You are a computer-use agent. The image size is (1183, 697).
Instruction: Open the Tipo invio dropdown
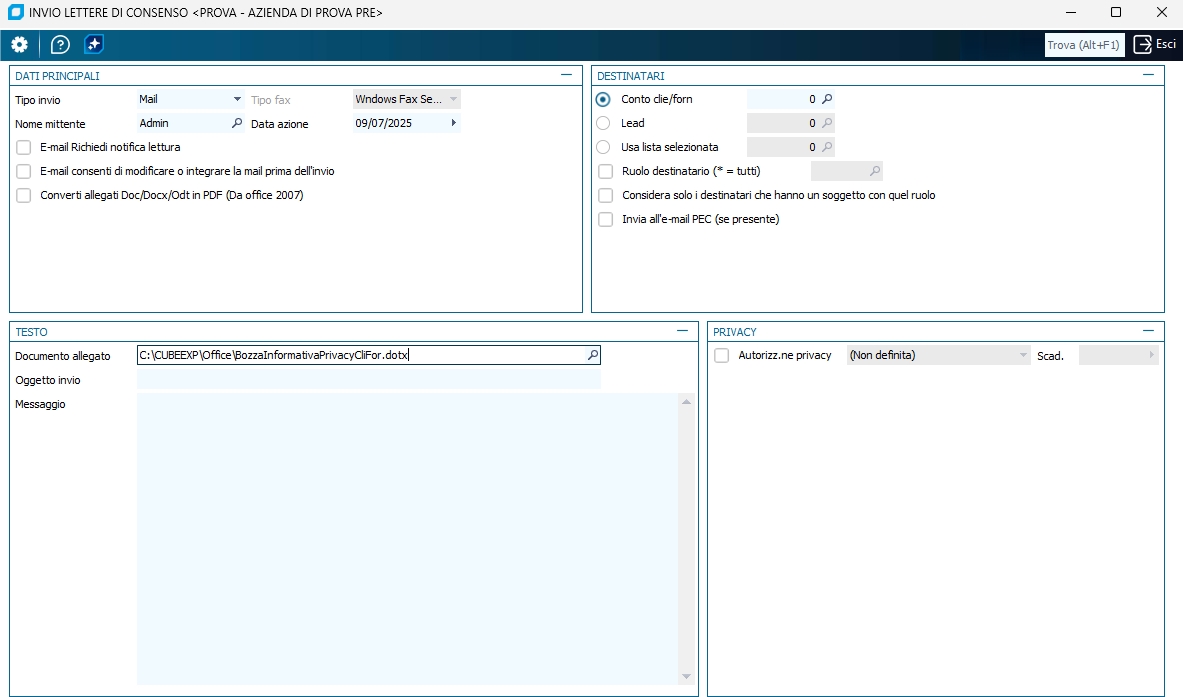tap(237, 99)
